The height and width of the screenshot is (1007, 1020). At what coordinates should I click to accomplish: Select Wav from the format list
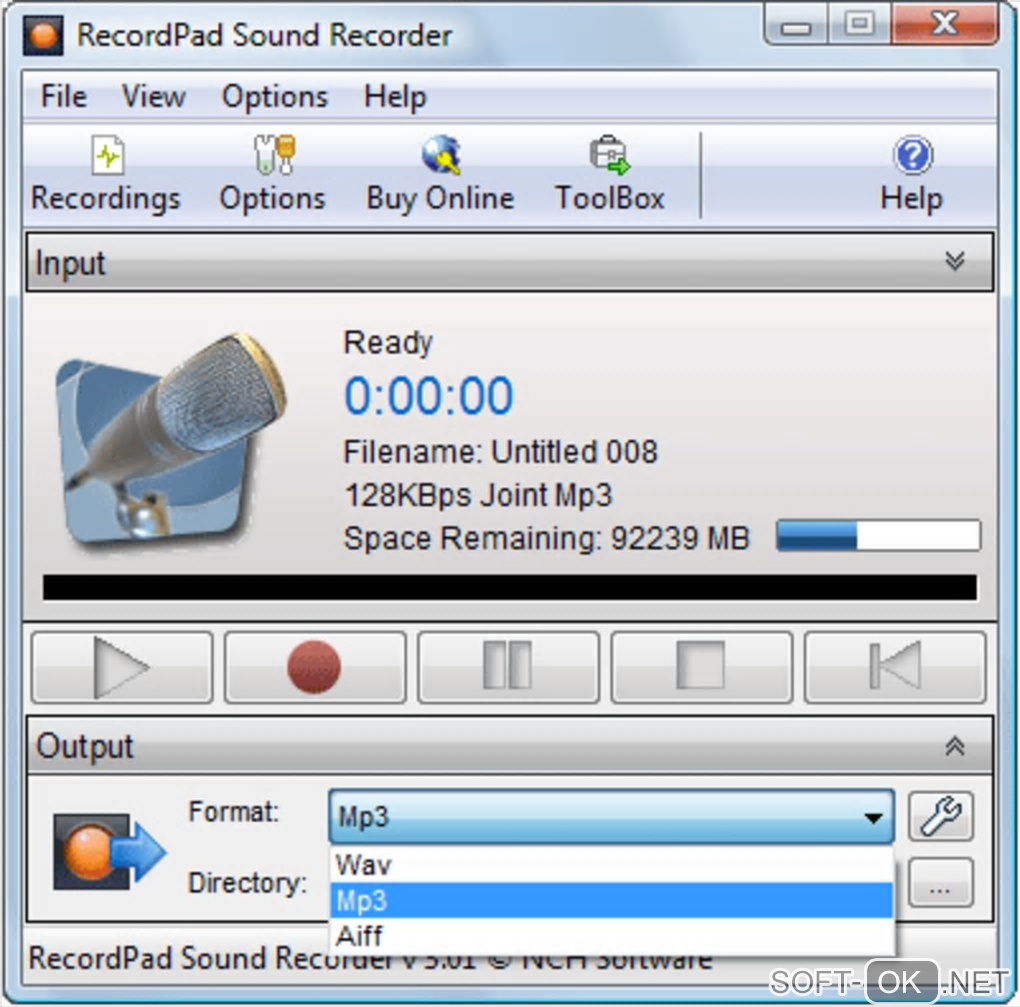611,865
